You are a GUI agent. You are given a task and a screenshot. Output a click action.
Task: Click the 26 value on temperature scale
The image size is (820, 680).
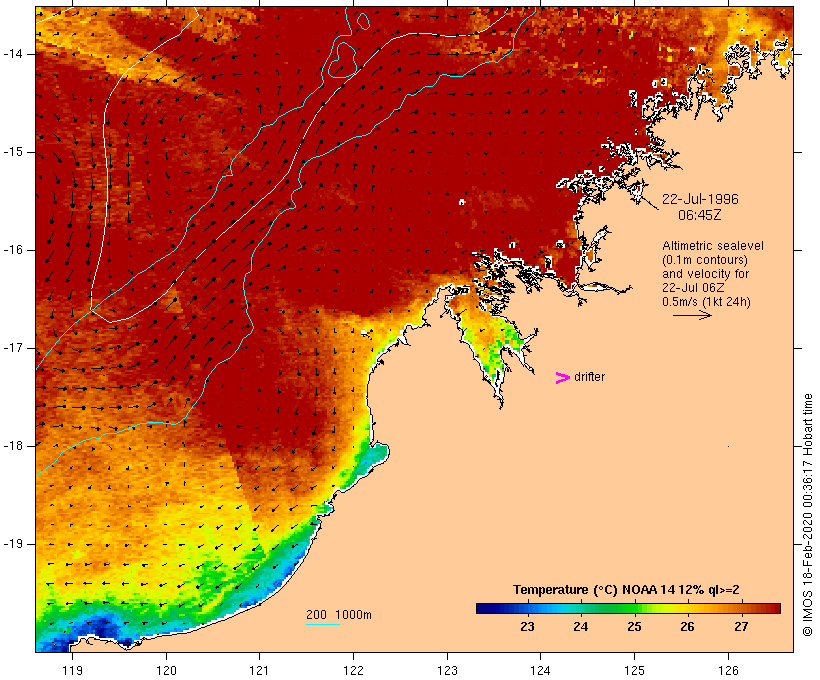687,627
